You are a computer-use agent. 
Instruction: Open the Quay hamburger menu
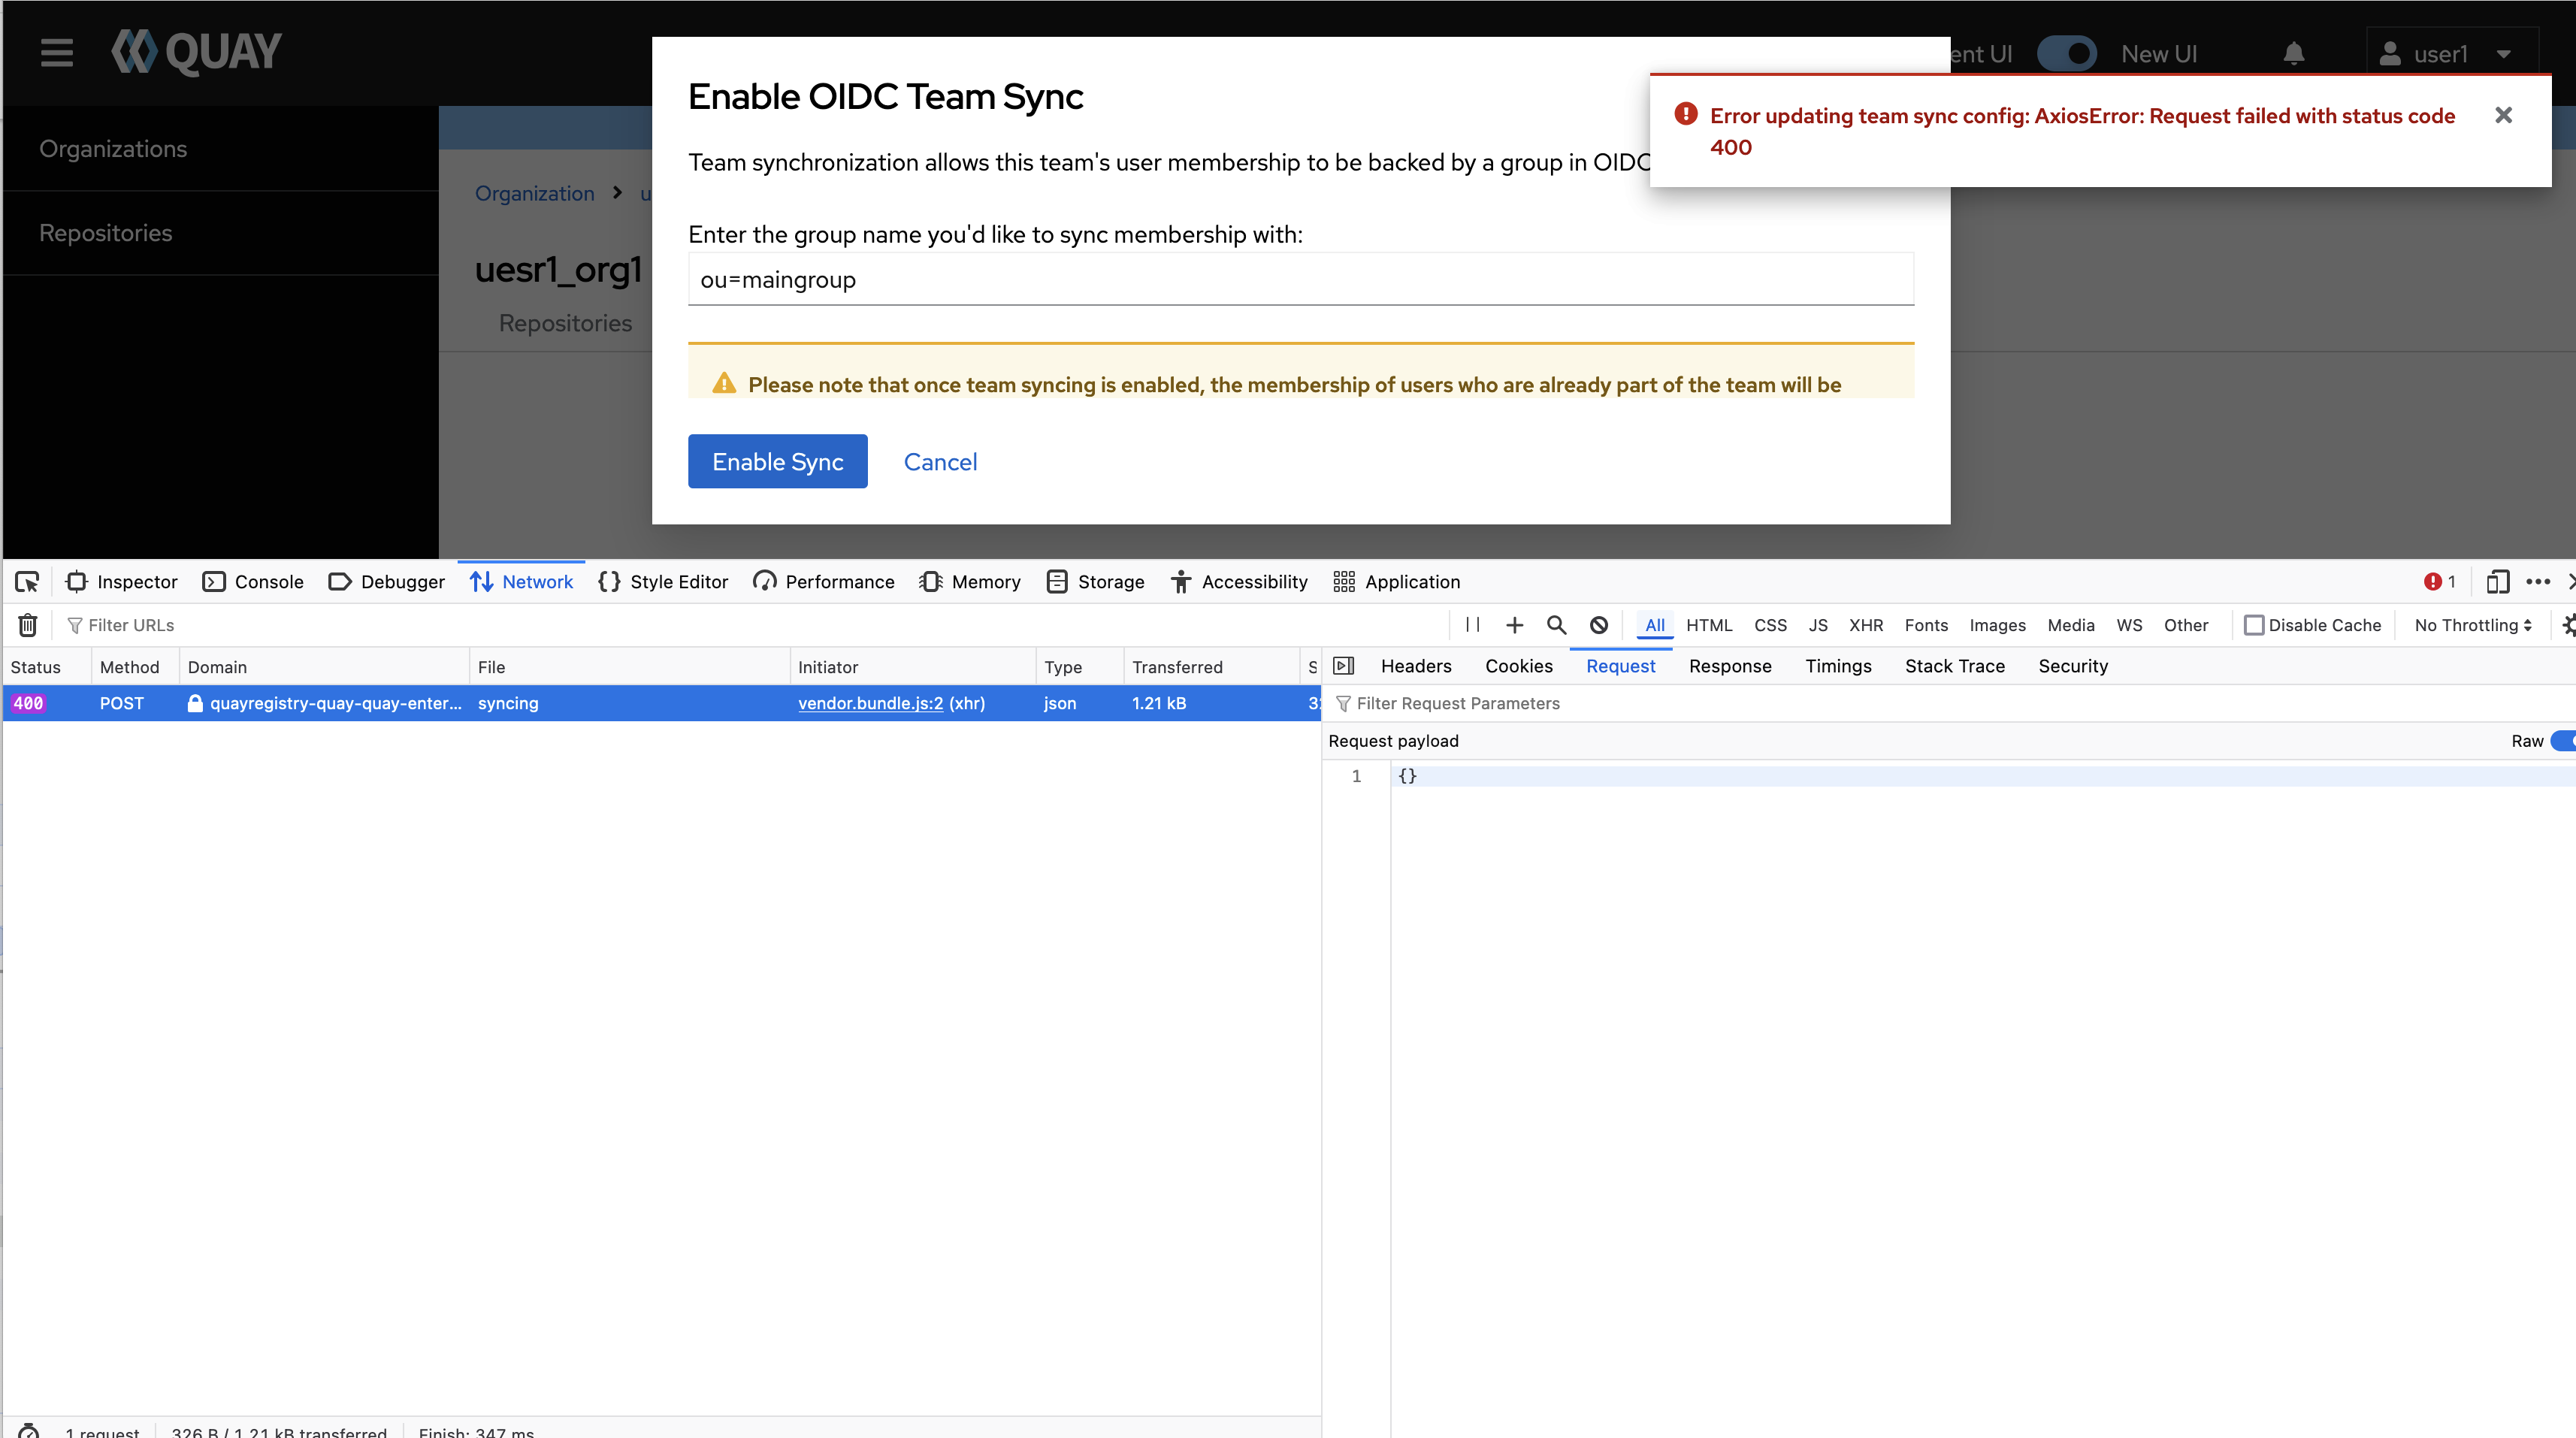(x=57, y=53)
